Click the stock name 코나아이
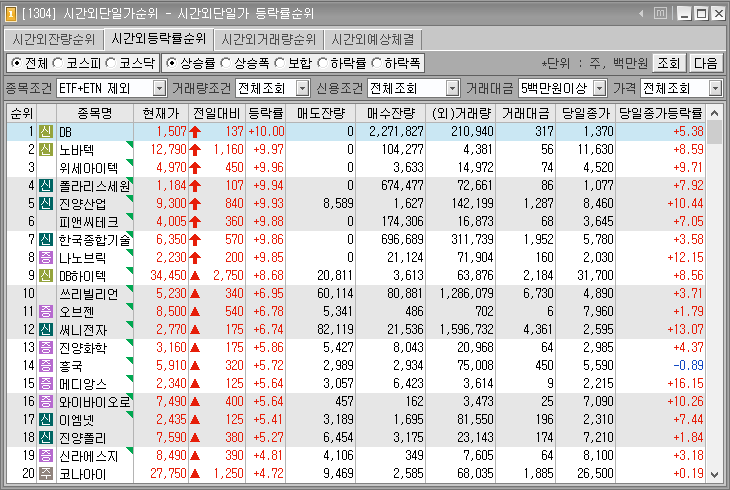 [82, 474]
